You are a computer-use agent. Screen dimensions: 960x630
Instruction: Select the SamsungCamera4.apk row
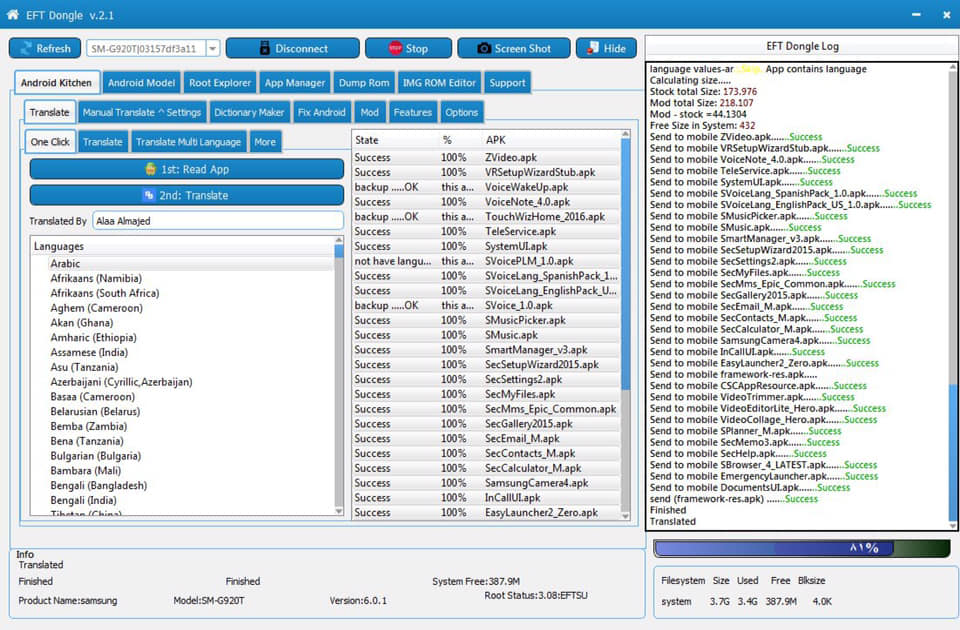pos(486,482)
